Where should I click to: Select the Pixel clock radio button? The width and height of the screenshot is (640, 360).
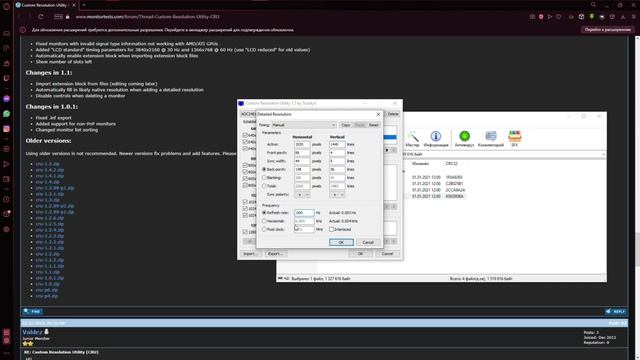pos(264,229)
